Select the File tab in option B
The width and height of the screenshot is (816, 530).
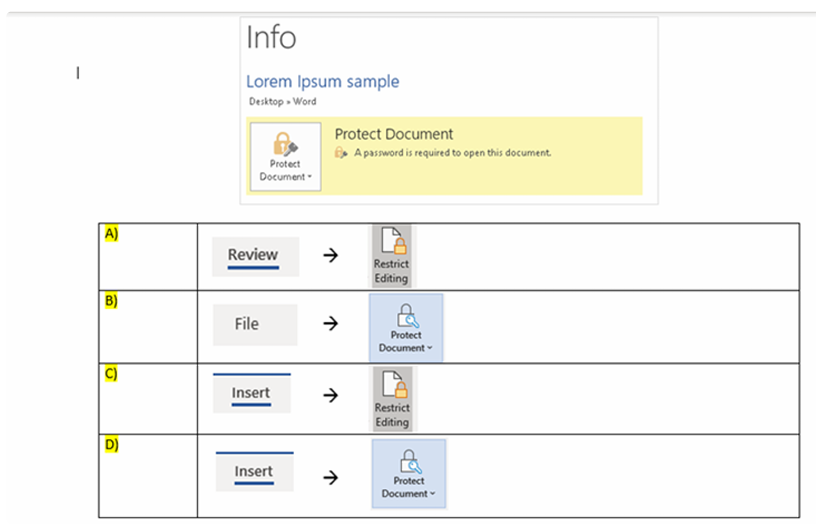[x=246, y=324]
